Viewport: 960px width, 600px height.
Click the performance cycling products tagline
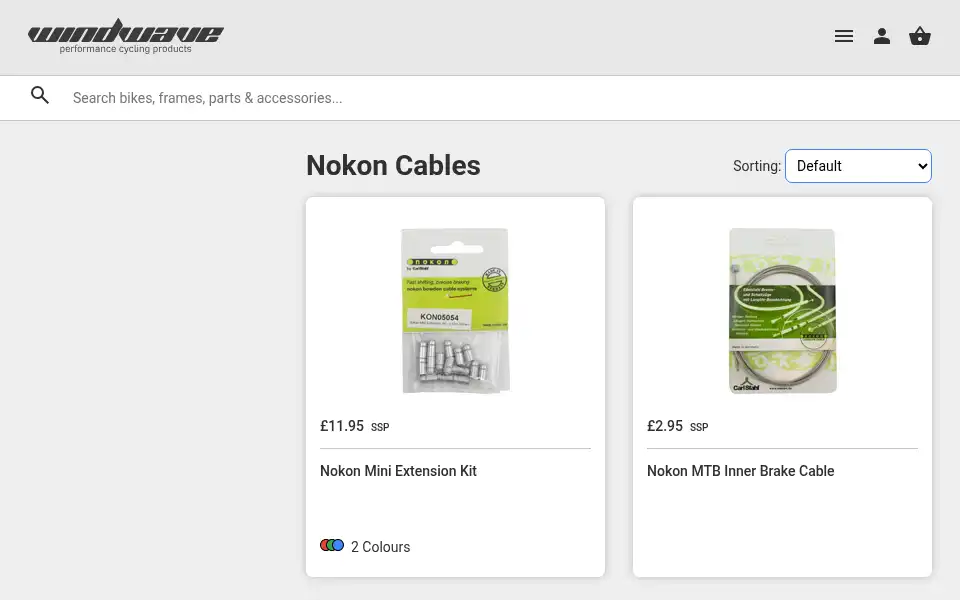point(126,49)
